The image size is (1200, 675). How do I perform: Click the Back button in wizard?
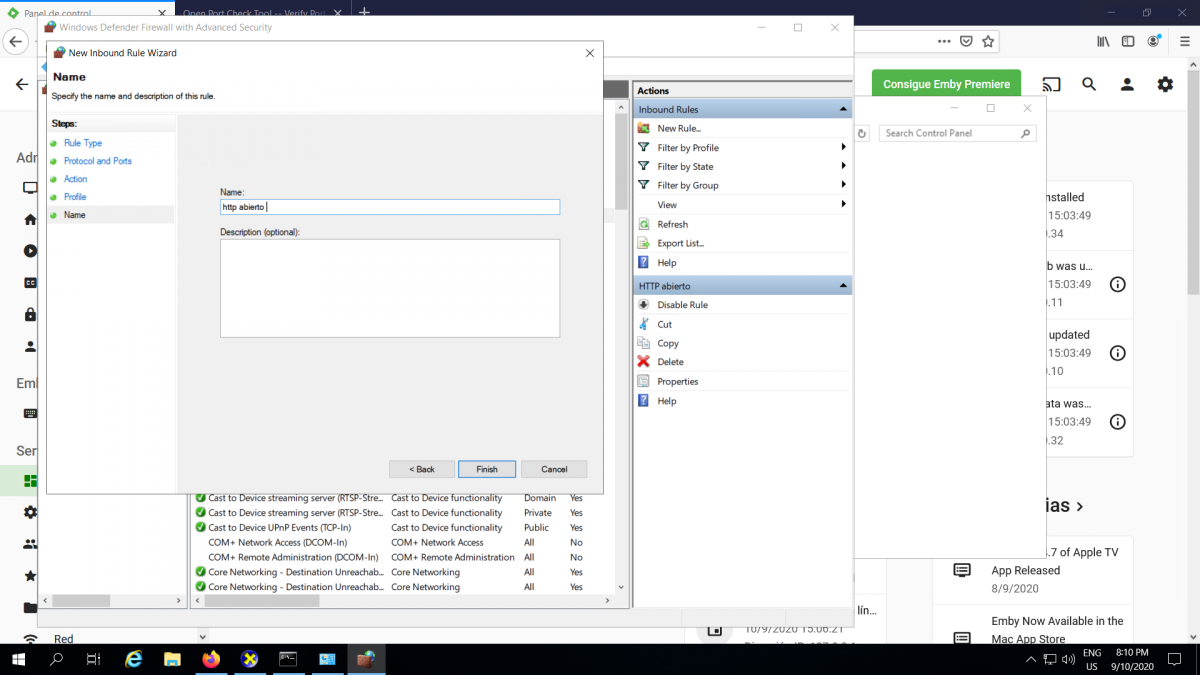point(422,469)
